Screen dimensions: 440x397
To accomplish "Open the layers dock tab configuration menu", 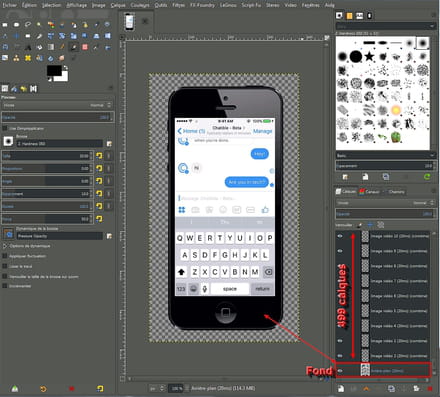I will (433, 191).
